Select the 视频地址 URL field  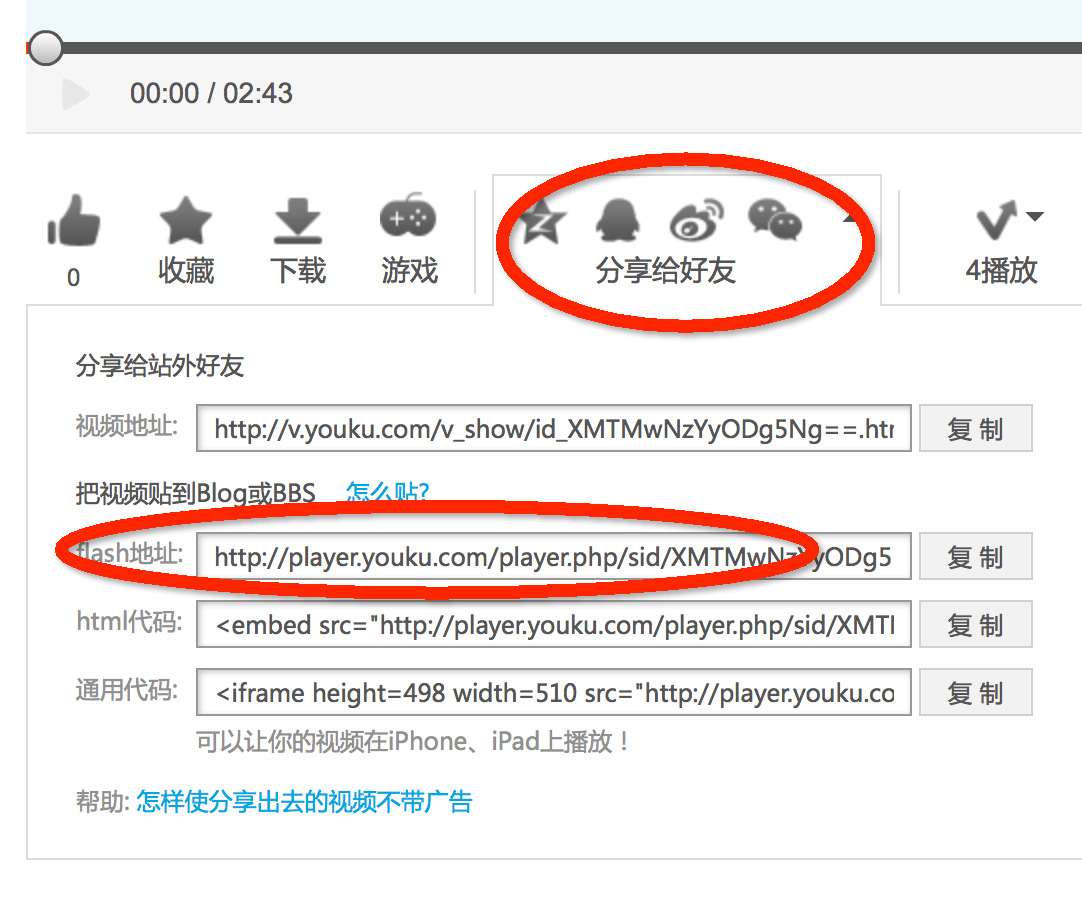553,429
